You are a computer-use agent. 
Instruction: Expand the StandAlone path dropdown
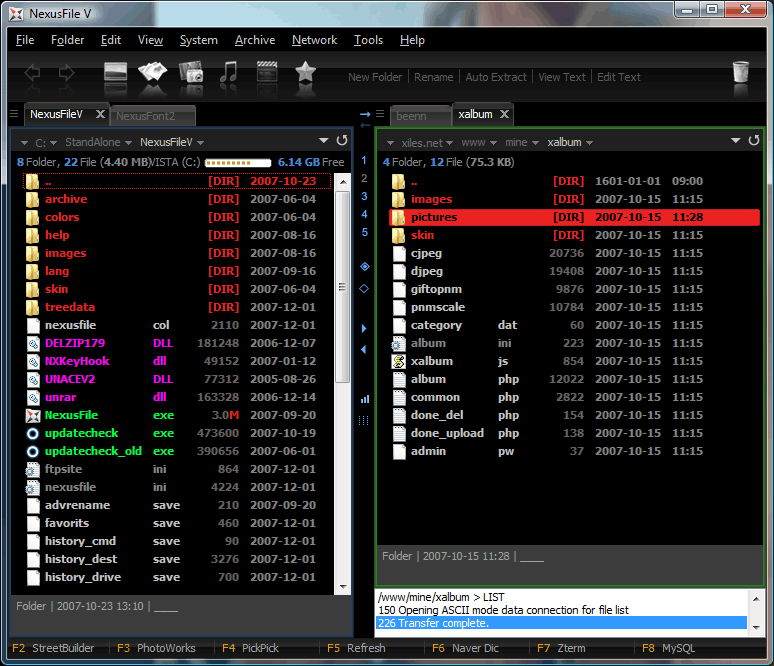coord(128,143)
